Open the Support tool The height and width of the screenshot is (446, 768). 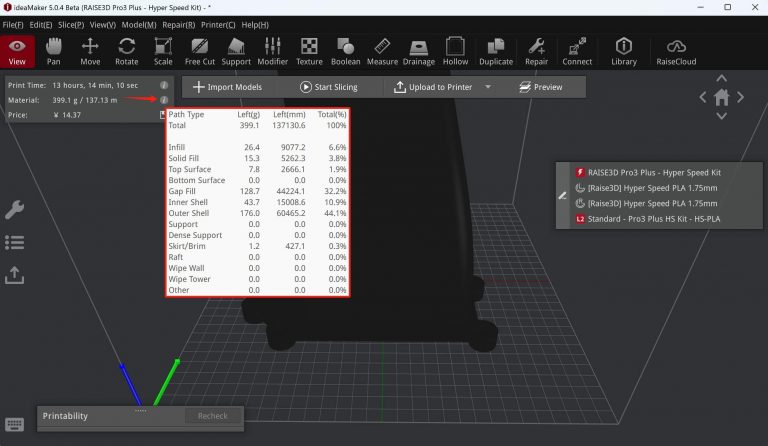[236, 52]
